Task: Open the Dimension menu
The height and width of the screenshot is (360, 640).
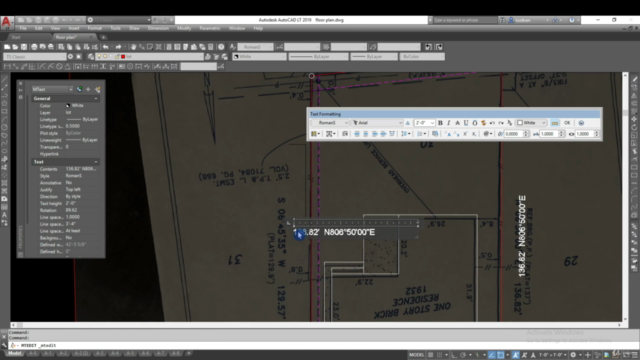Action: click(158, 29)
